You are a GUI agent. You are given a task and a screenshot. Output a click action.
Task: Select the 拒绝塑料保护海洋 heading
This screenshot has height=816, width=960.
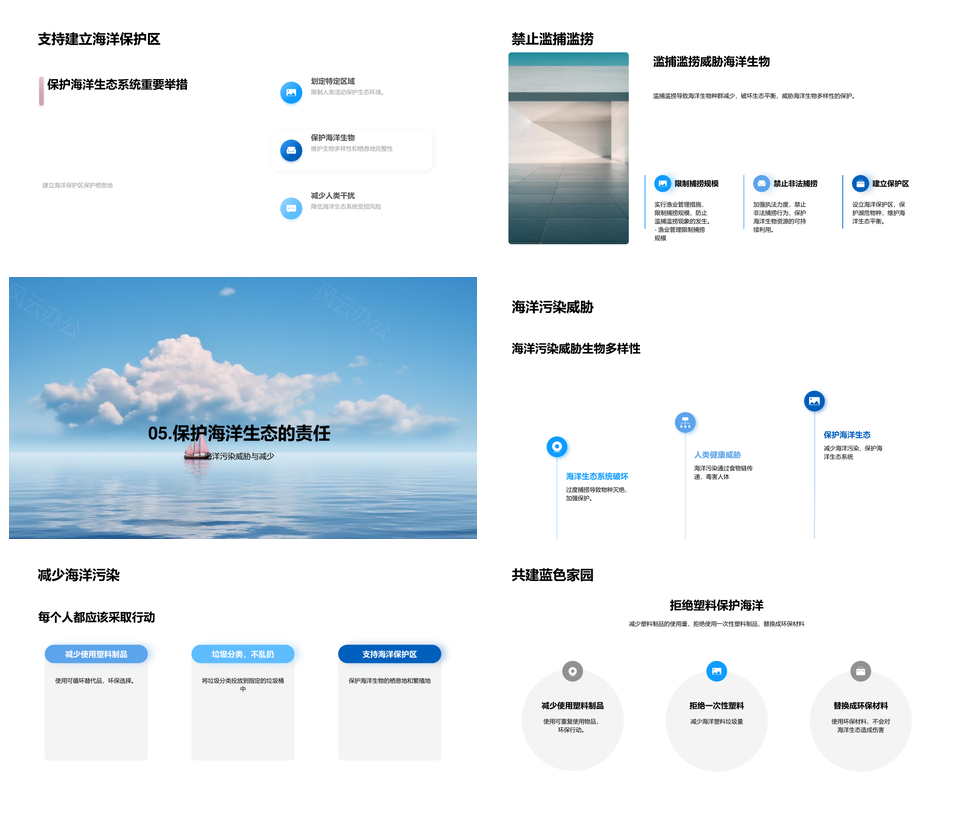coord(716,605)
